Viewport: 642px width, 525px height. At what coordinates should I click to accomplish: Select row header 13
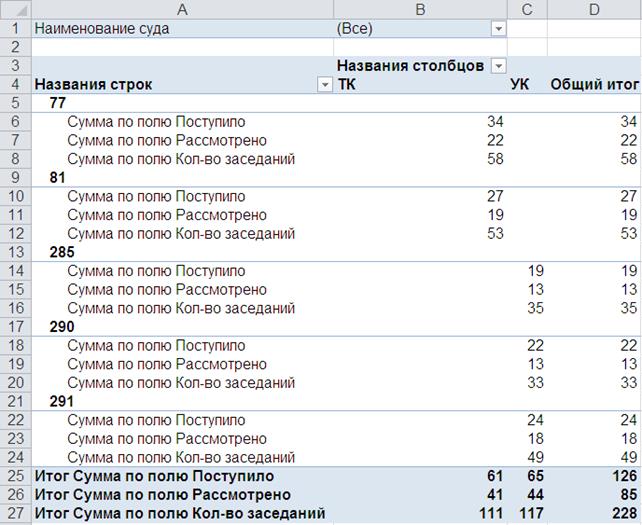[16, 252]
